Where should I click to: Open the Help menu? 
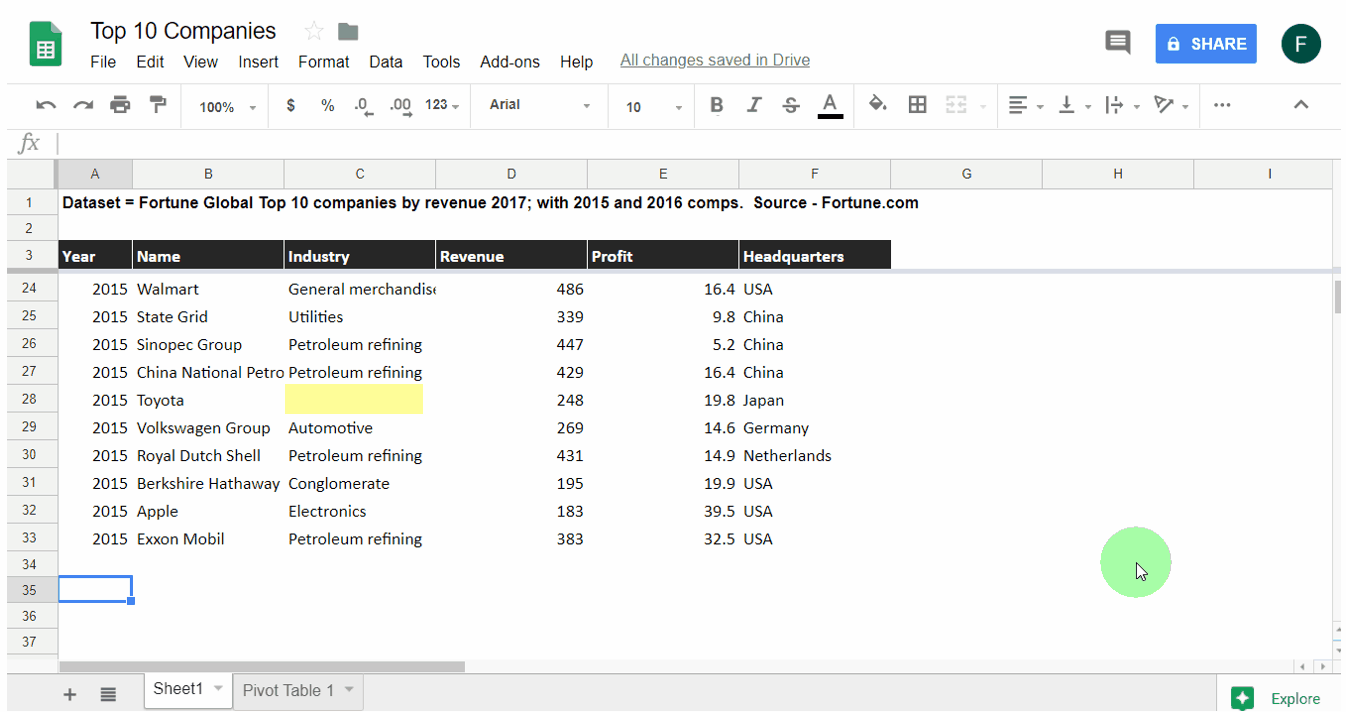click(x=576, y=62)
